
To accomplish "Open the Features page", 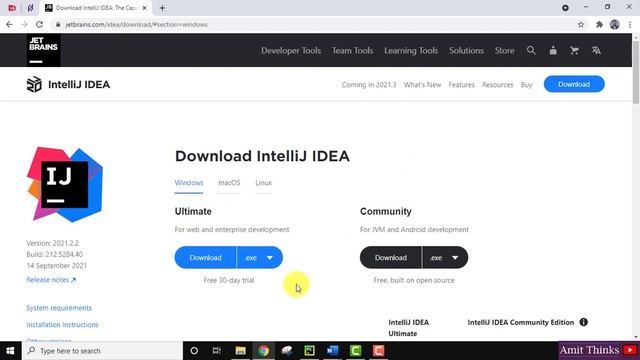I will point(461,84).
